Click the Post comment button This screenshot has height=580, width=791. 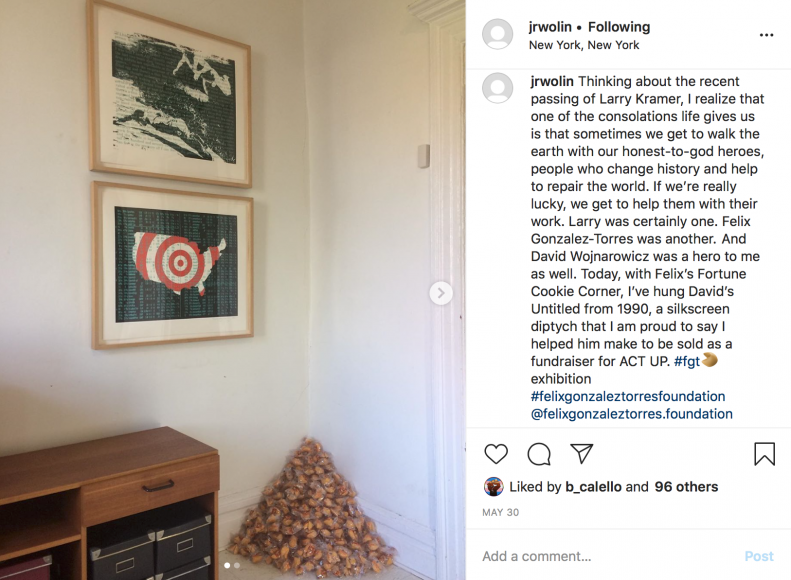(x=759, y=556)
